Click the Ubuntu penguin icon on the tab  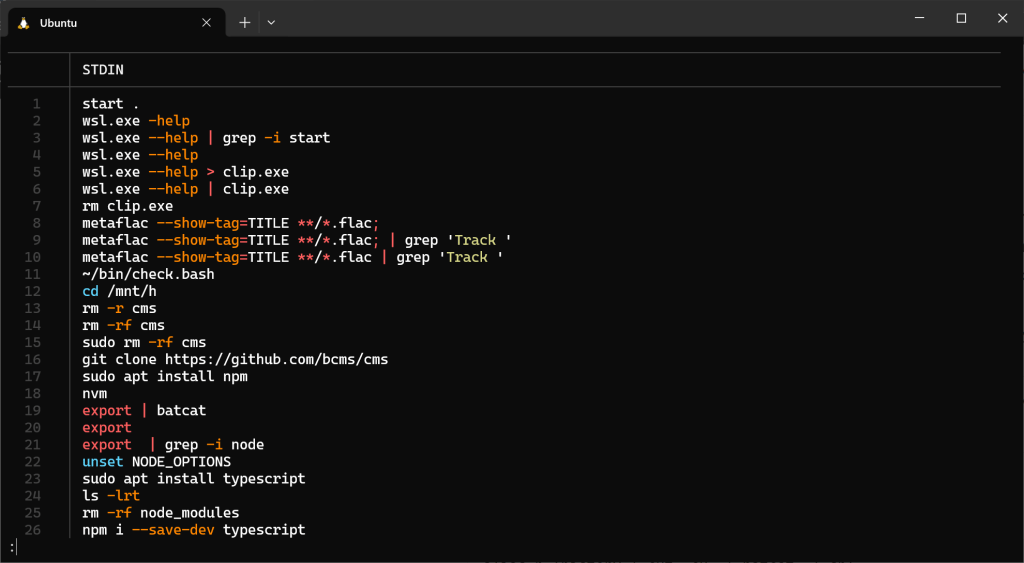(23, 22)
